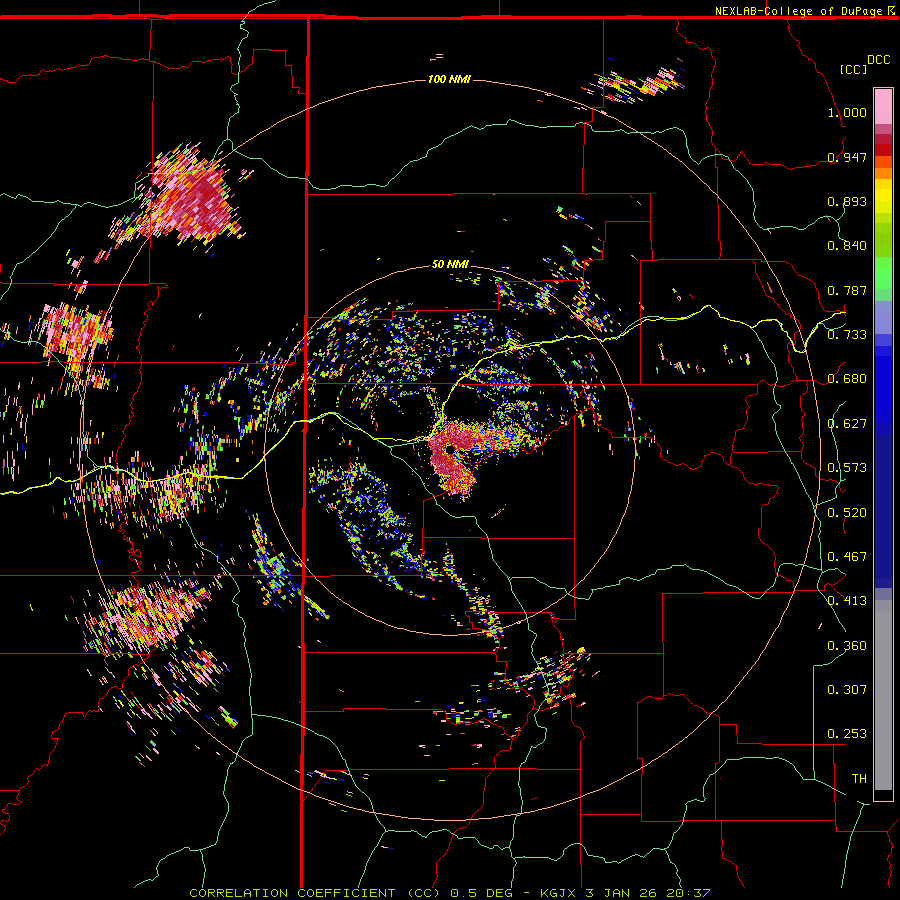Select the 0.360 legend value
The height and width of the screenshot is (900, 900).
847,646
